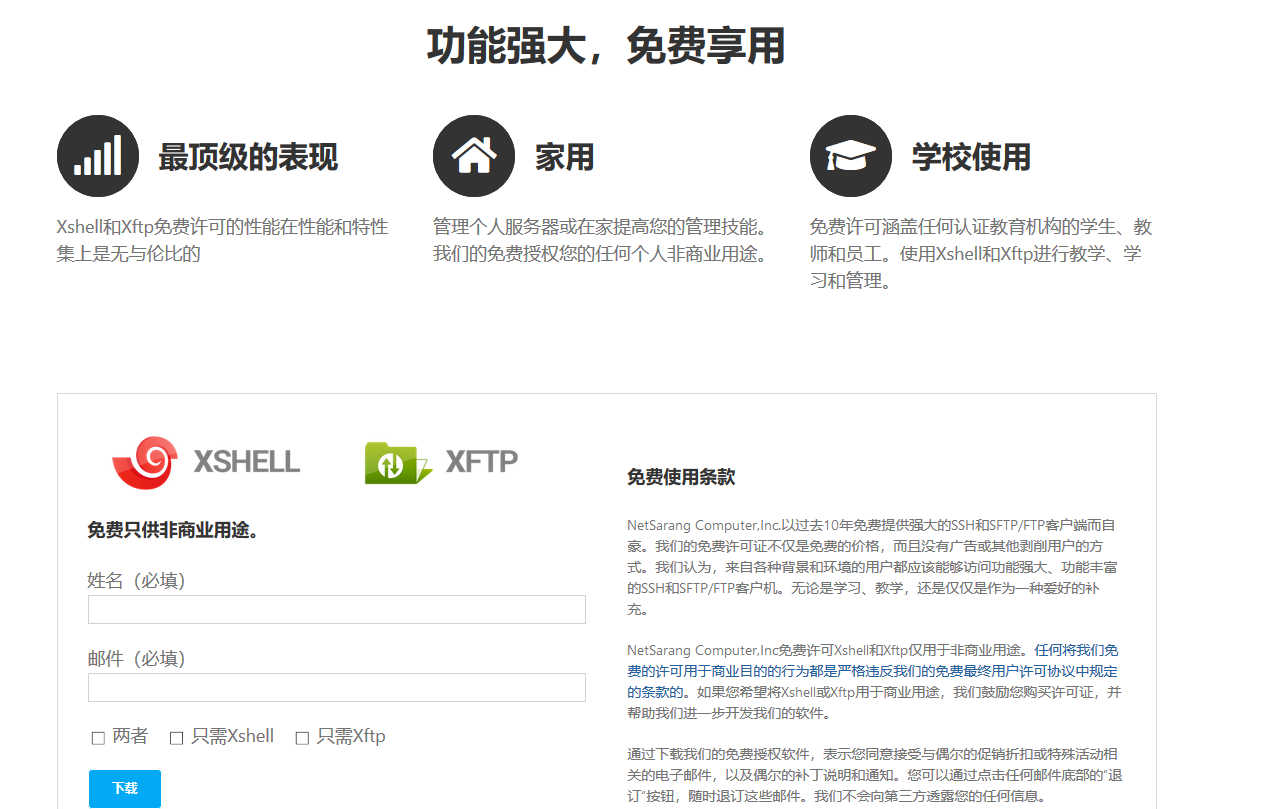This screenshot has height=809, width=1284.
Task: Click the paragraph starting 免费许可涵盖任何认证教育机构
Action: coord(981,254)
